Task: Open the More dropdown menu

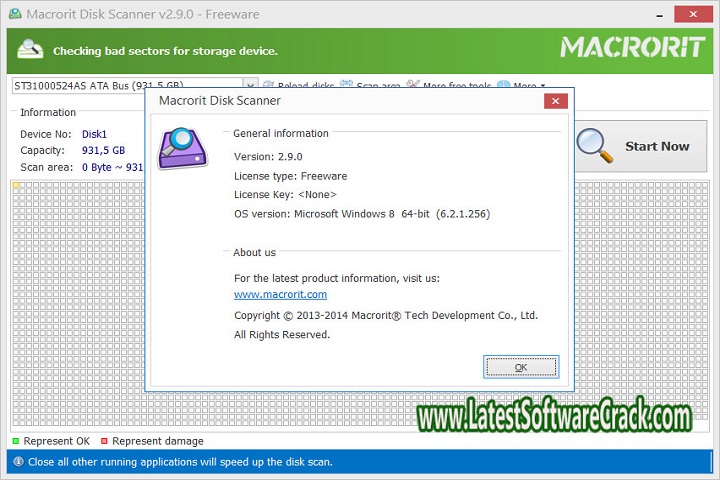Action: pyautogui.click(x=522, y=85)
